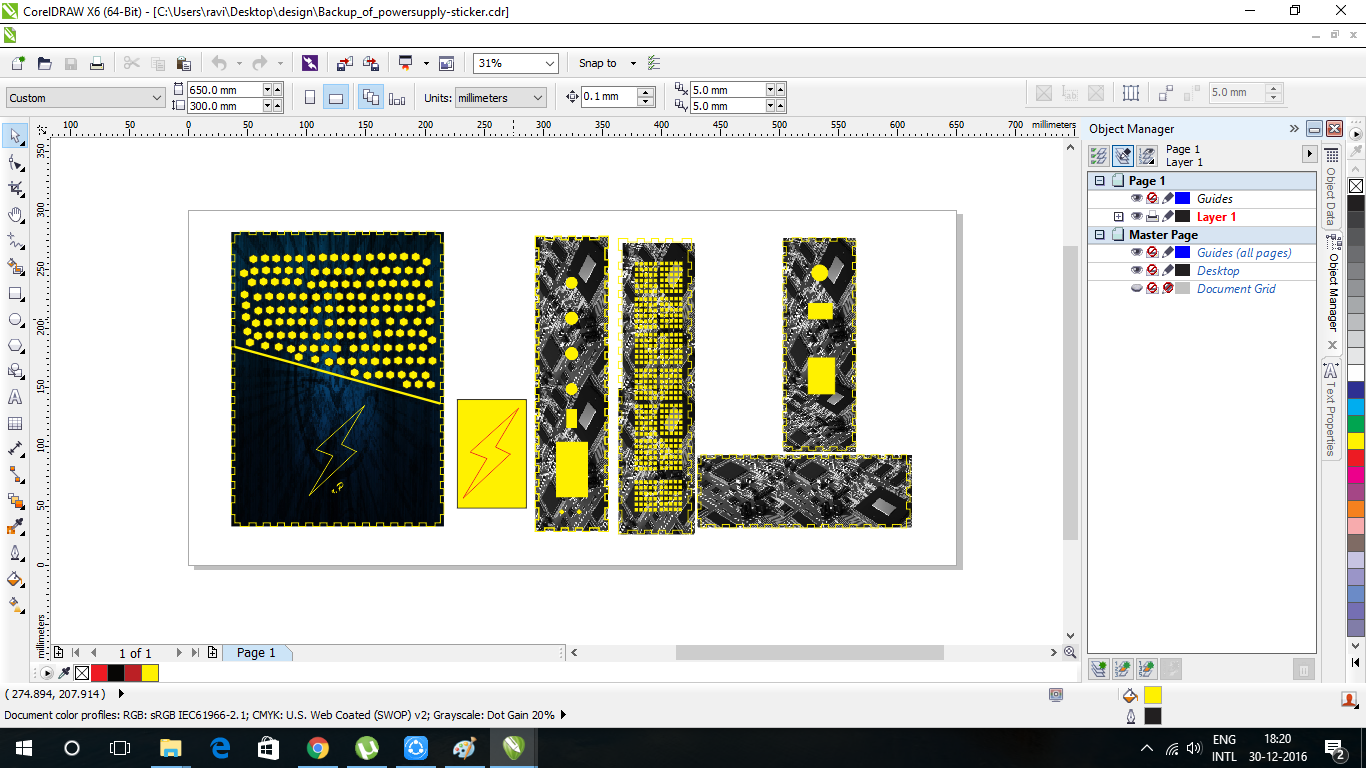Set page to landscape orientation
The image size is (1366, 768).
[336, 98]
